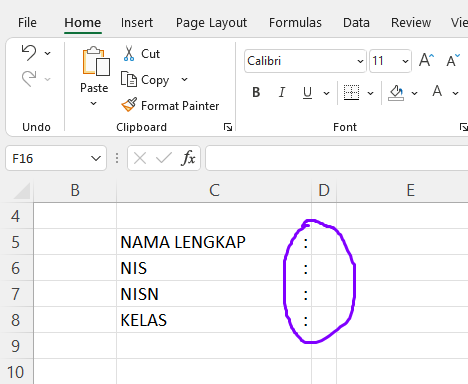Image resolution: width=468 pixels, height=384 pixels.
Task: Select cell containing KELAS
Action: click(214, 320)
